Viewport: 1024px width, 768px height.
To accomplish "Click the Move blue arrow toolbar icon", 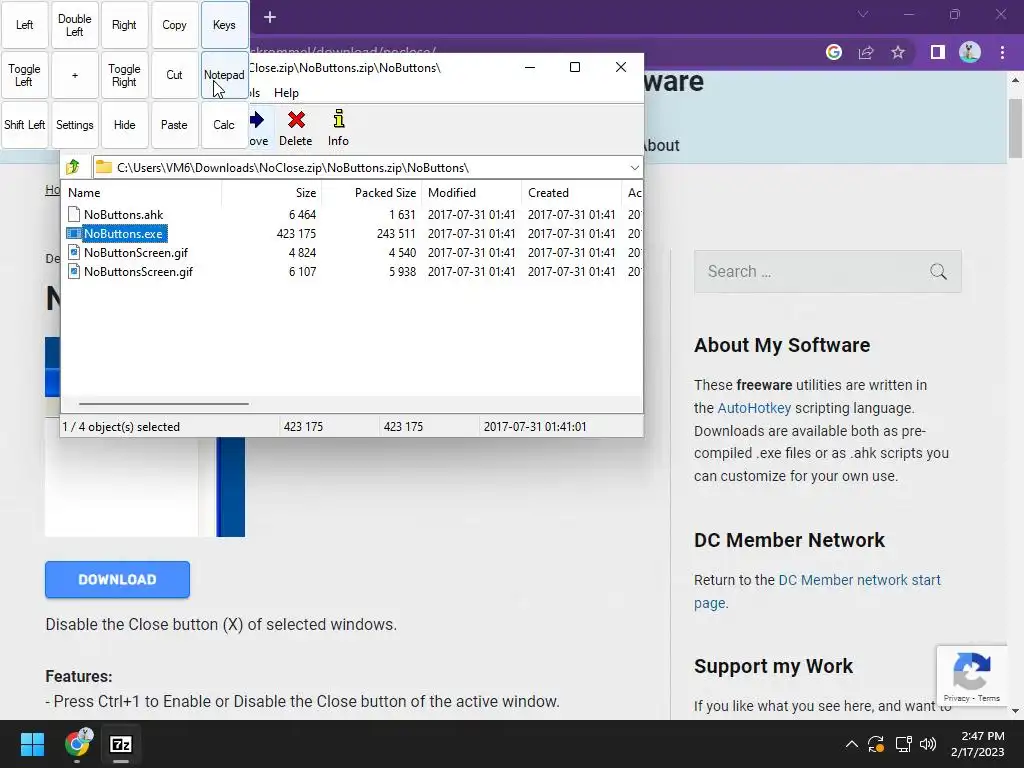I will click(x=257, y=120).
